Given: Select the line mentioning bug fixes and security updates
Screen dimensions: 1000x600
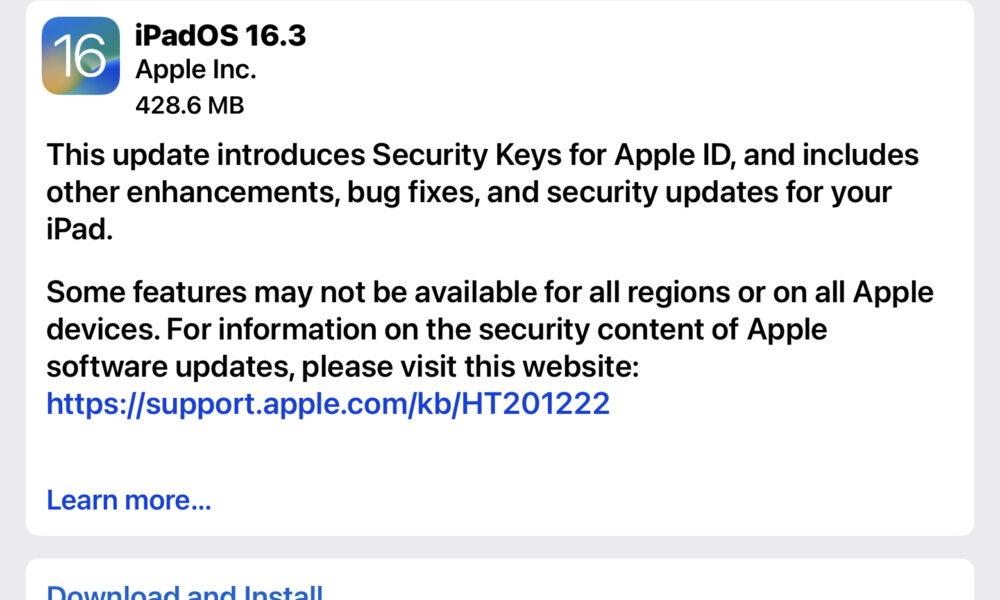Looking at the screenshot, I should [x=469, y=193].
